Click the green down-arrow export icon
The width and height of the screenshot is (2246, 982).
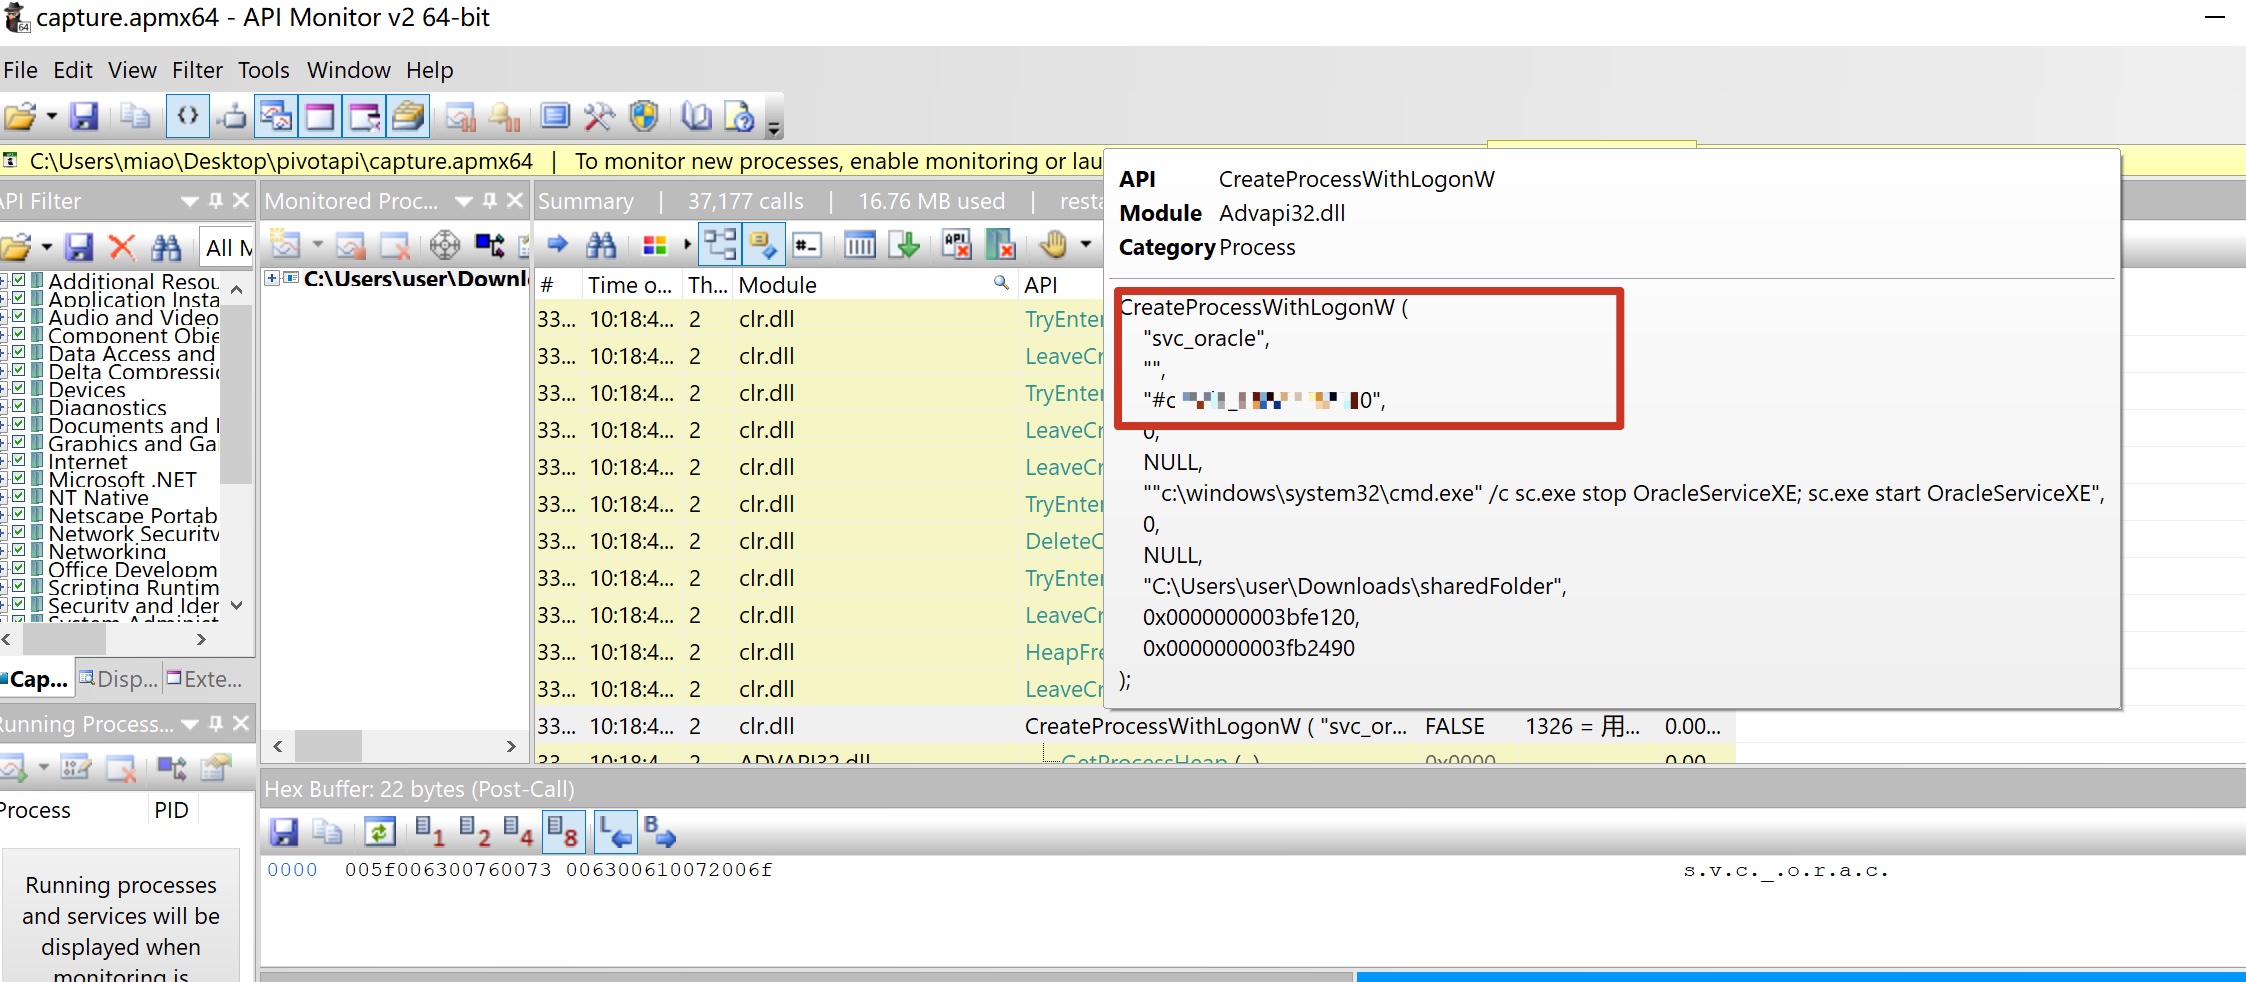click(905, 244)
